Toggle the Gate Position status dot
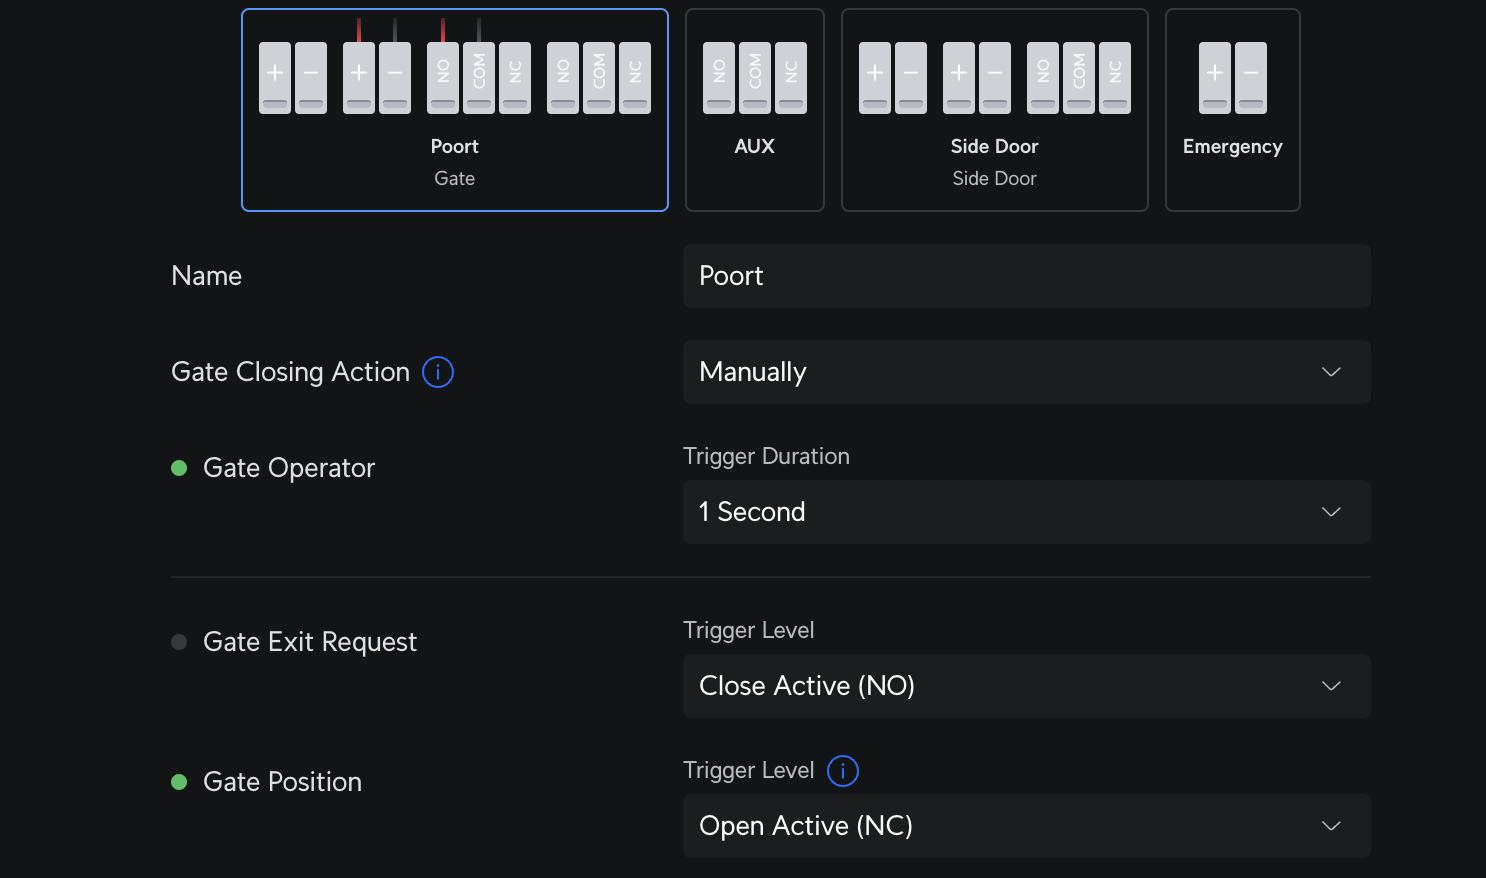 180,782
